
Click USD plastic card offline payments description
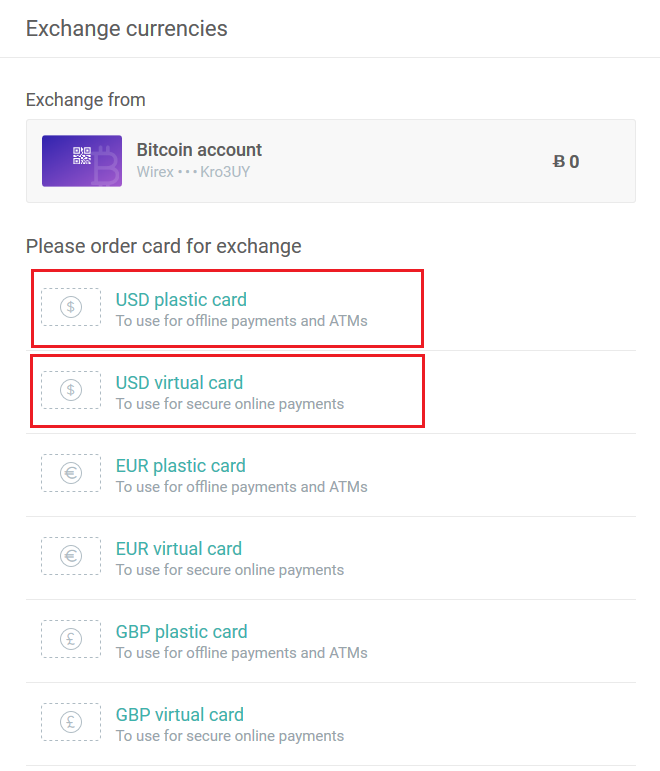tap(241, 321)
